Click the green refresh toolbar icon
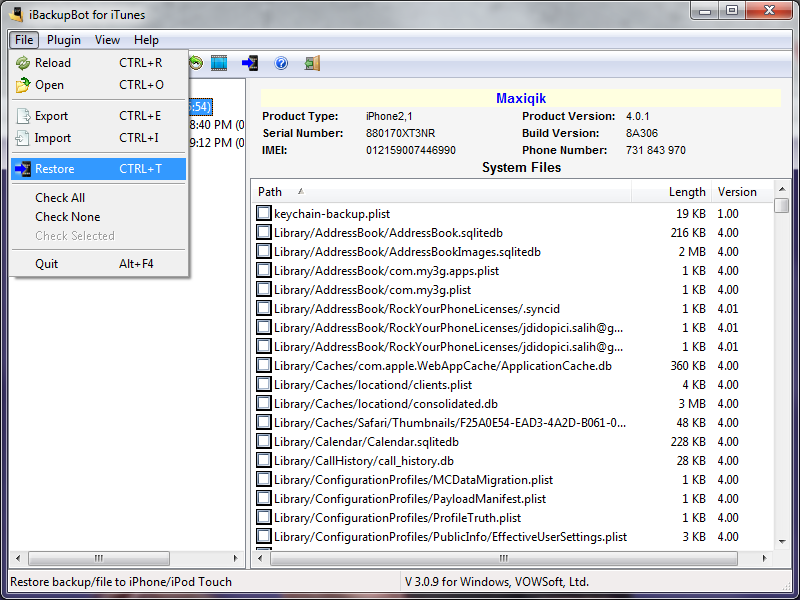The height and width of the screenshot is (600, 800). tap(196, 63)
